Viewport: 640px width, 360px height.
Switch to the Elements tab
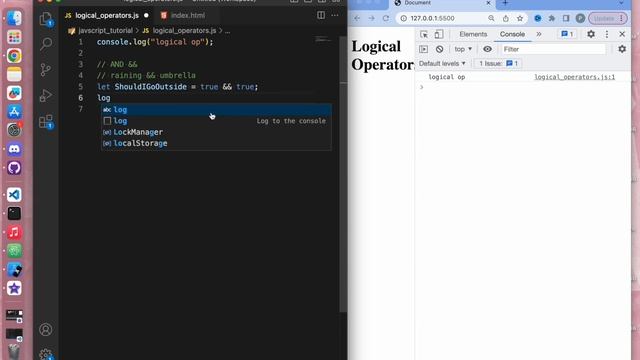473,34
